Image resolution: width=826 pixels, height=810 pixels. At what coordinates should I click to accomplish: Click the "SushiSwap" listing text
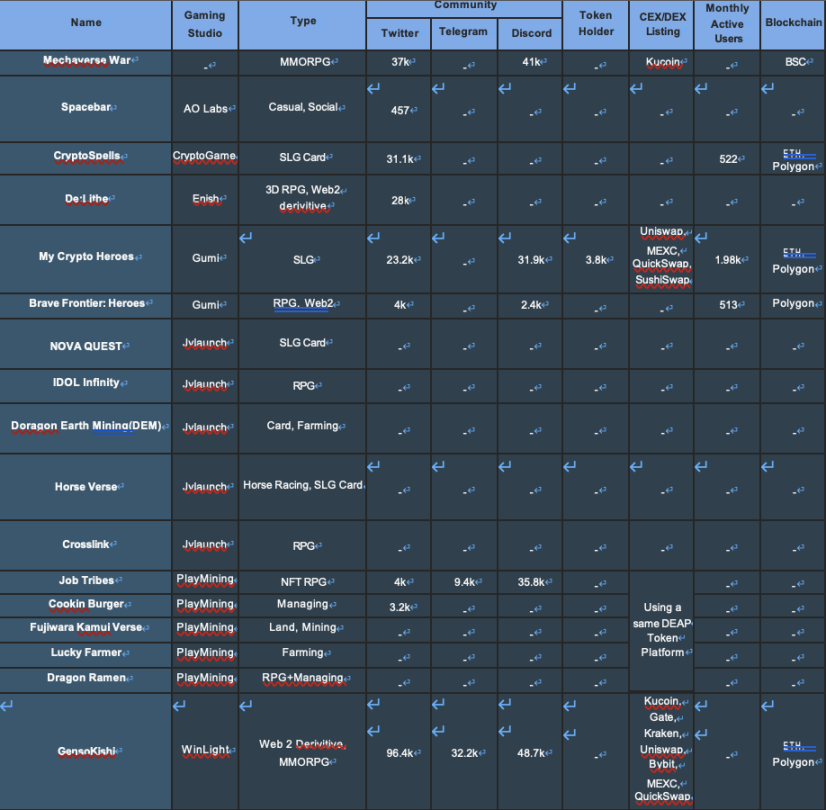[662, 280]
